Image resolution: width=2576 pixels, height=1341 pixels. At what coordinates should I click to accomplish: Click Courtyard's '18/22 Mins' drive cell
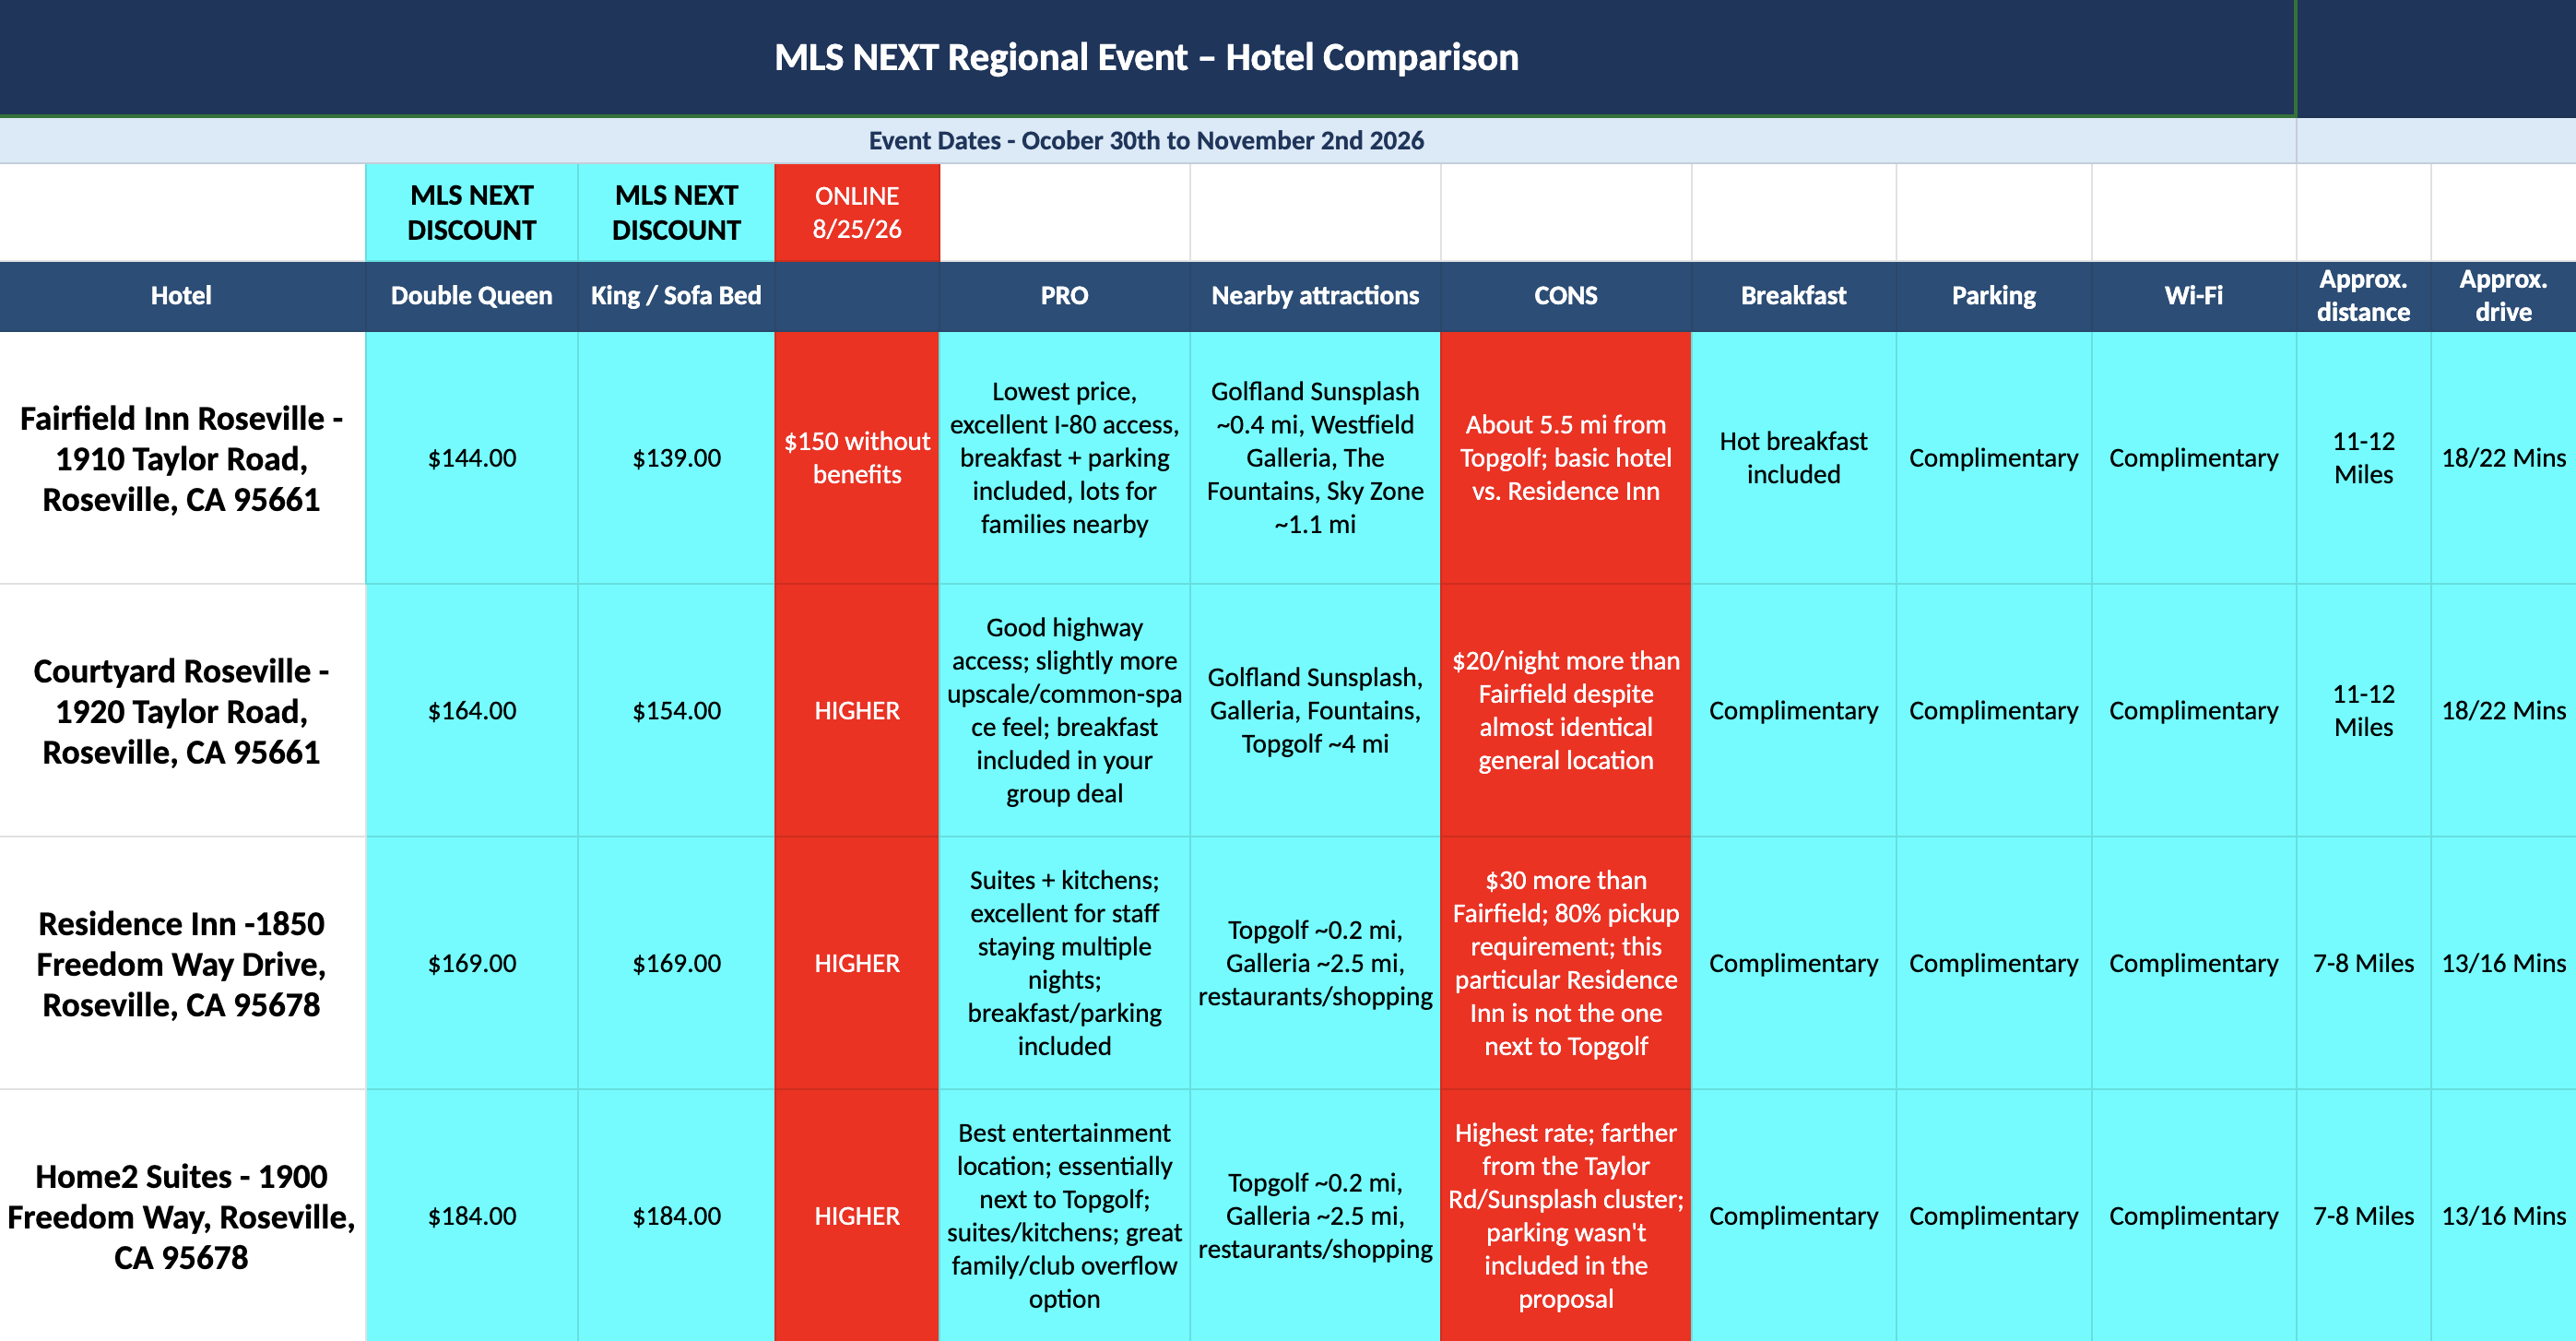(2504, 711)
